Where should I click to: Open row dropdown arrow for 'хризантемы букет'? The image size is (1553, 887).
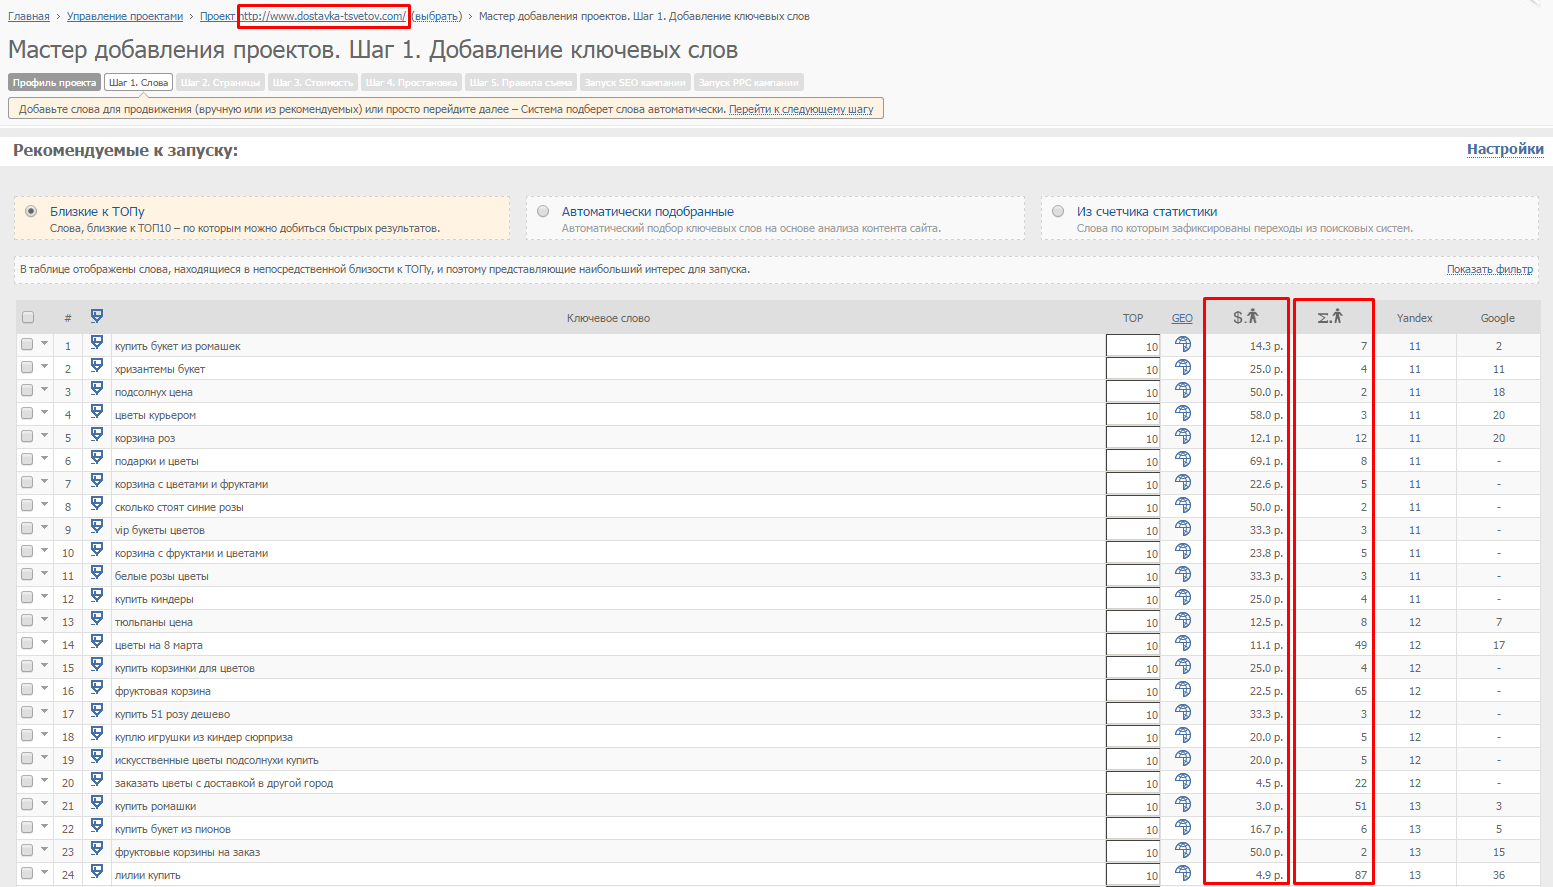tap(45, 367)
